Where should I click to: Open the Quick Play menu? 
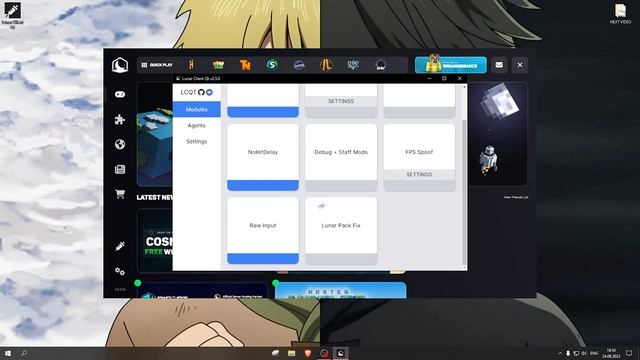coord(157,65)
